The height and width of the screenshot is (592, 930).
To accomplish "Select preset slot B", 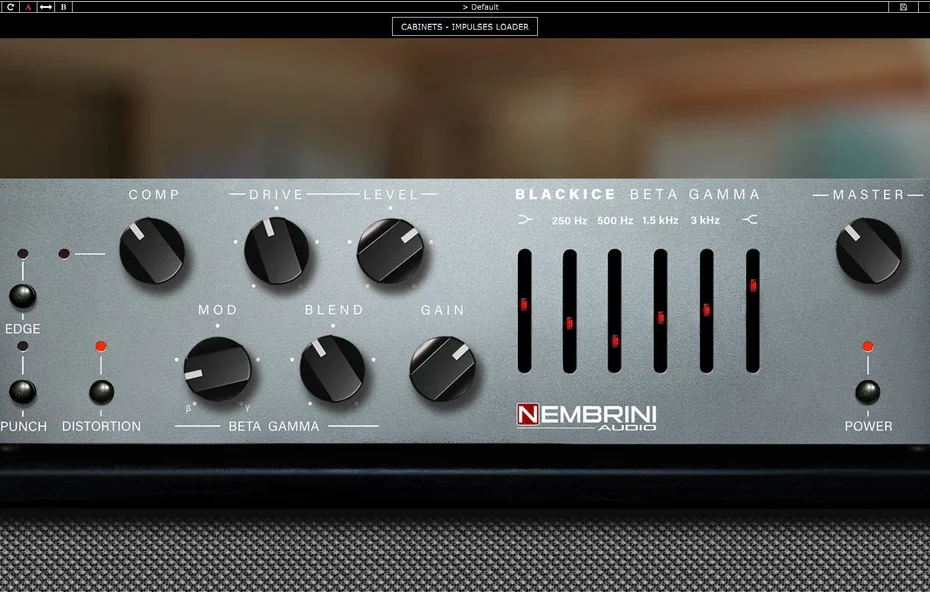I will click(x=64, y=7).
